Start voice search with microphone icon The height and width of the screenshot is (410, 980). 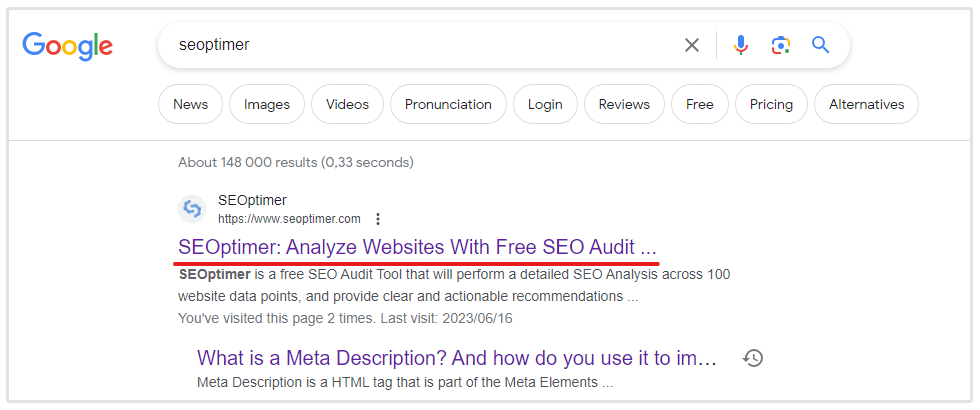pos(741,45)
